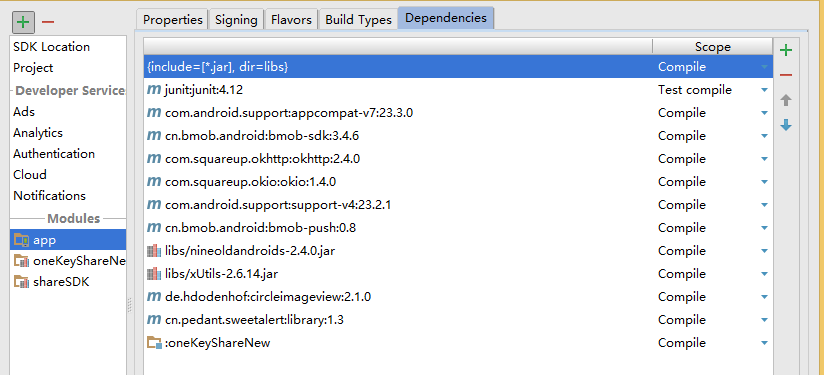Click Test compile scope value
The width and height of the screenshot is (824, 375).
coord(695,90)
